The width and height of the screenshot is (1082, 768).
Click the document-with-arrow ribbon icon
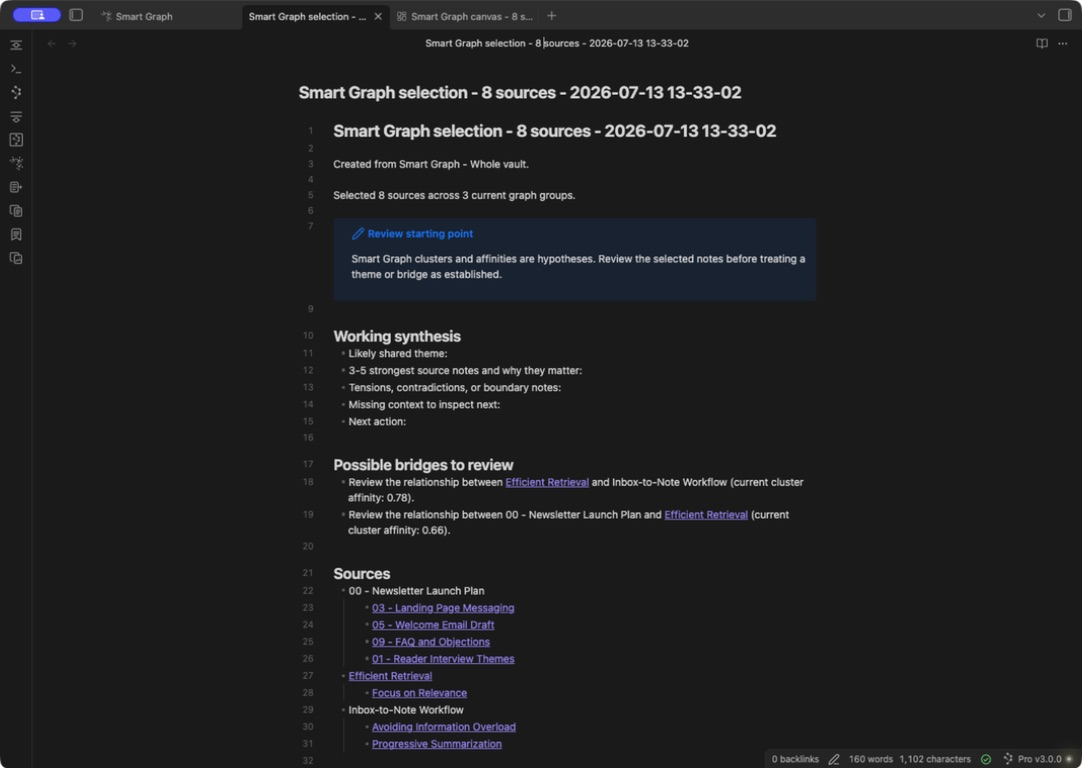[x=16, y=187]
